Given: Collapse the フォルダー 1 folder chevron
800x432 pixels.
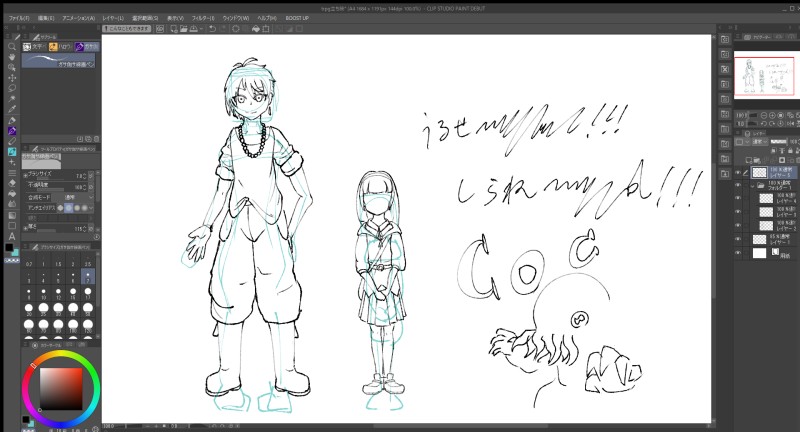Looking at the screenshot, I should (753, 186).
